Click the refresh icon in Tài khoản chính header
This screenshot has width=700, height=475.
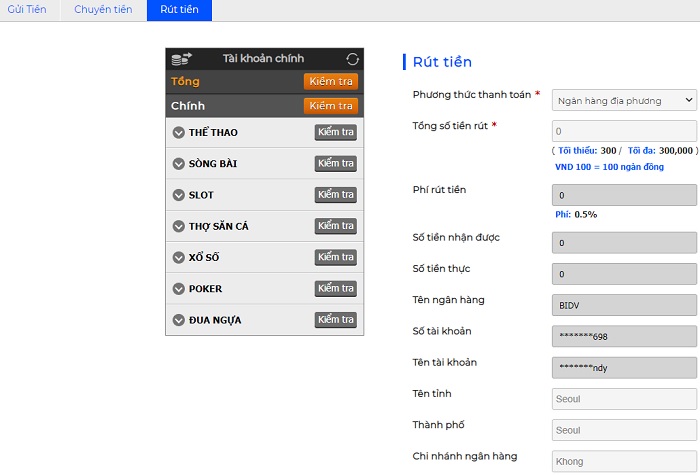click(352, 59)
